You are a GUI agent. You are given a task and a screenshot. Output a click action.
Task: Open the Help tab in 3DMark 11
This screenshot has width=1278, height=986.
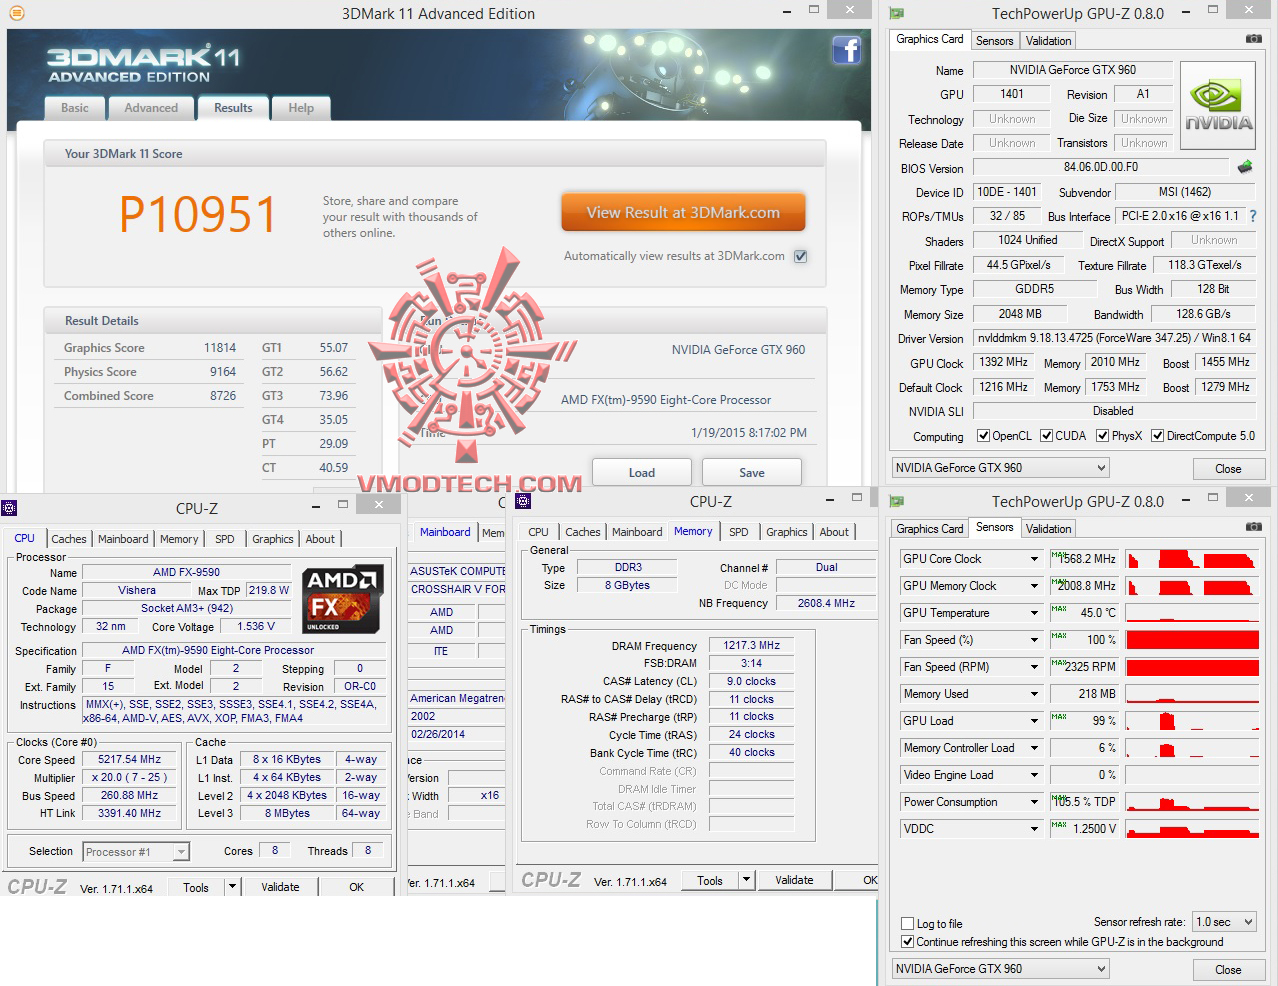tap(301, 108)
